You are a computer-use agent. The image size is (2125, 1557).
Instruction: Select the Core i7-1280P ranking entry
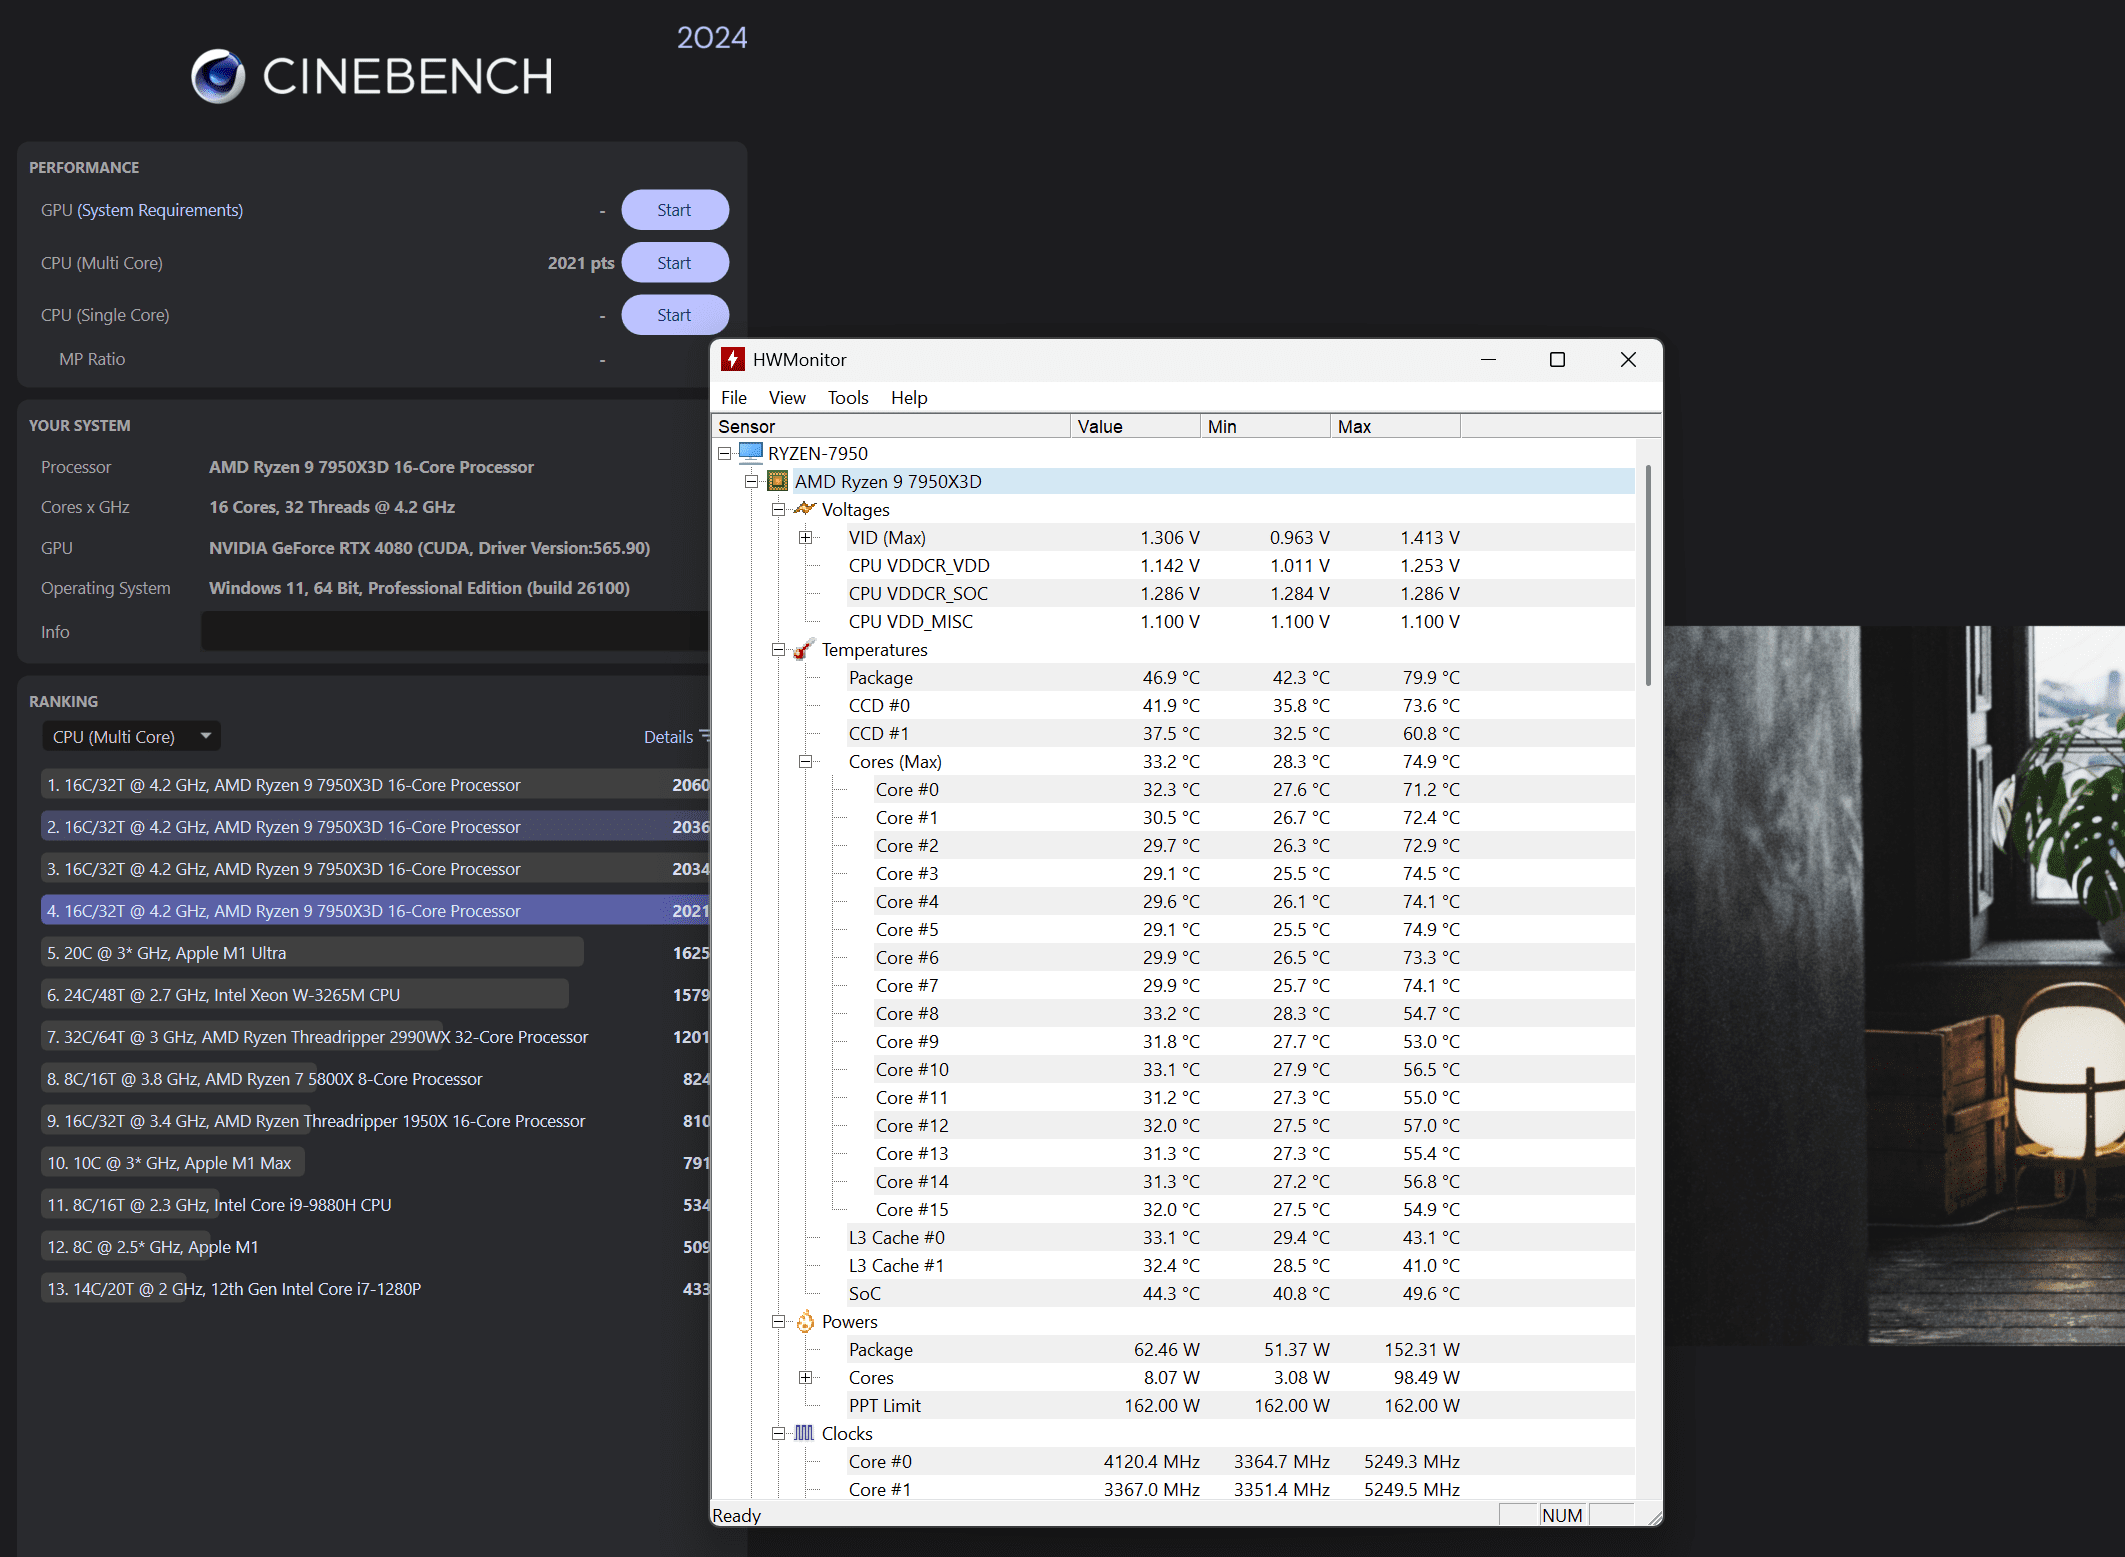point(375,1289)
